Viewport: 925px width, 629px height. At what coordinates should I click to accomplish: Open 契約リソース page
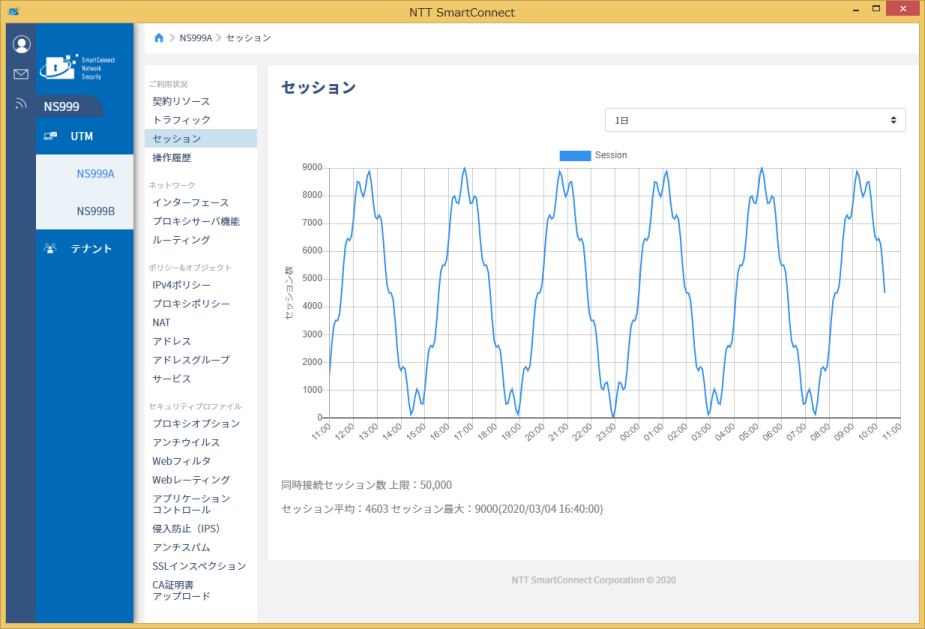pos(181,101)
